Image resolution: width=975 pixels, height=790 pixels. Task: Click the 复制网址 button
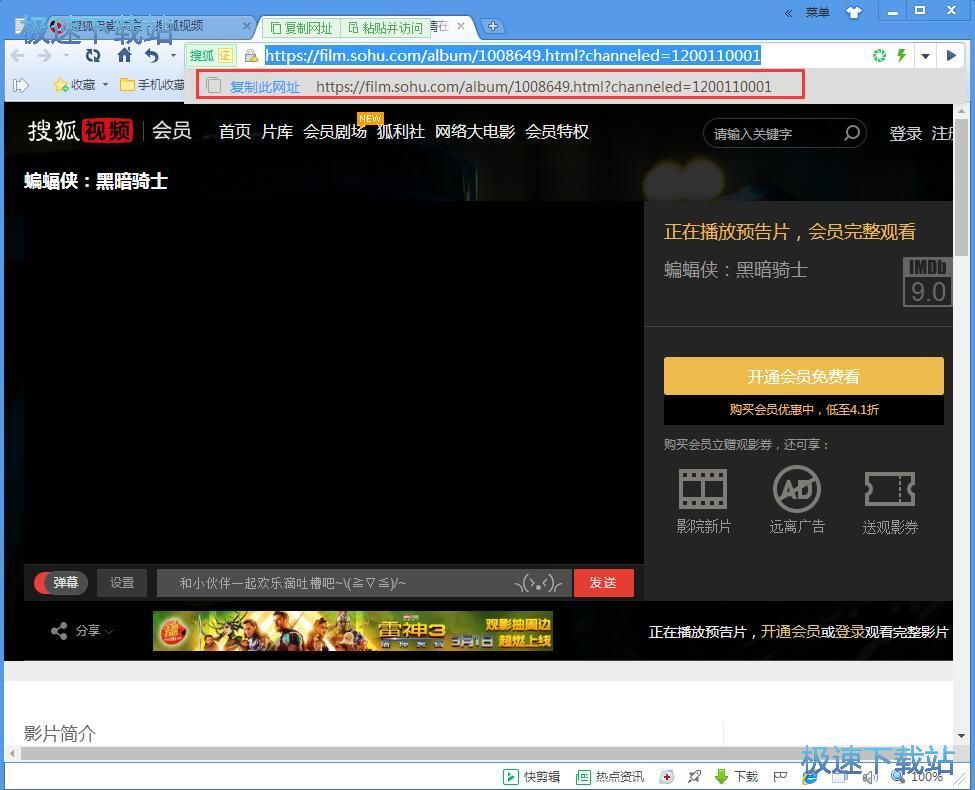tap(302, 28)
